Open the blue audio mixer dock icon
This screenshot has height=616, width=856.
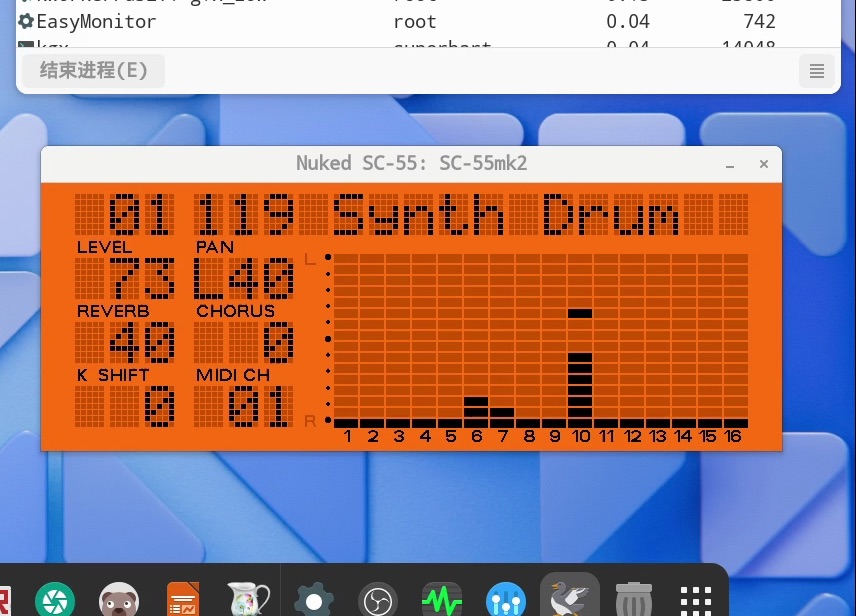tap(506, 600)
